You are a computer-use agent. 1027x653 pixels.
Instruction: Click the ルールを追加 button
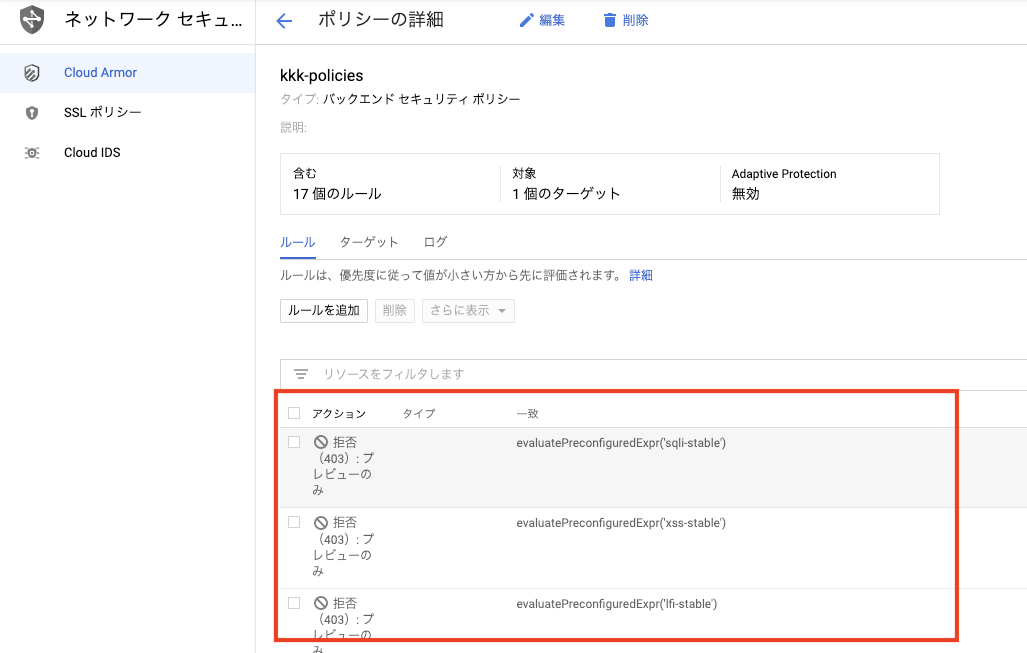[x=324, y=310]
